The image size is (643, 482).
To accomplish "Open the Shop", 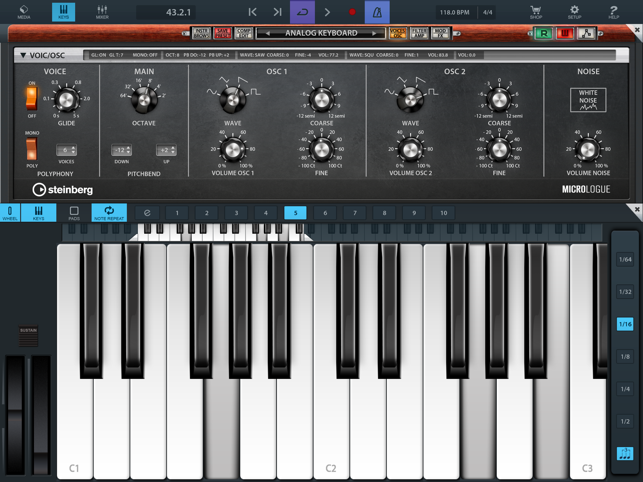I will click(536, 12).
